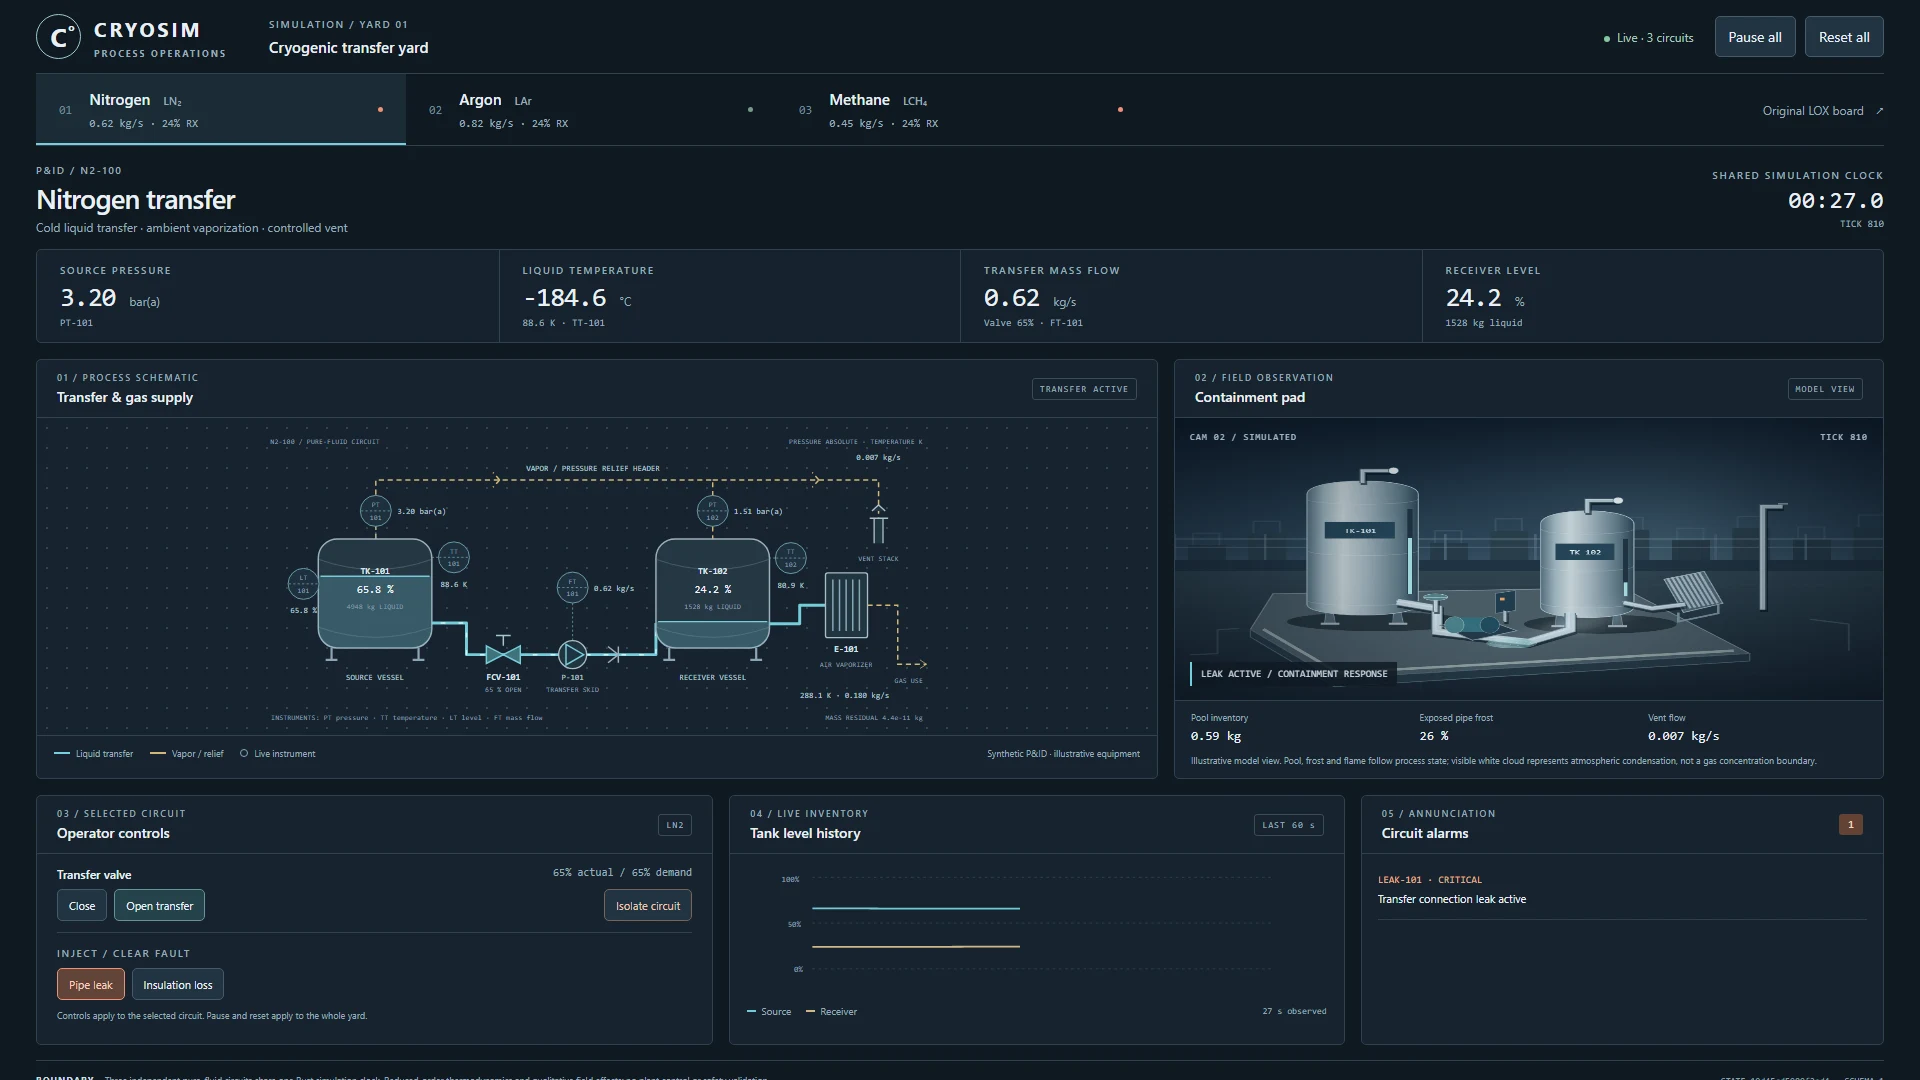Select the LT-101 level instrument bubble
This screenshot has height=1080, width=1920.
pos(303,584)
